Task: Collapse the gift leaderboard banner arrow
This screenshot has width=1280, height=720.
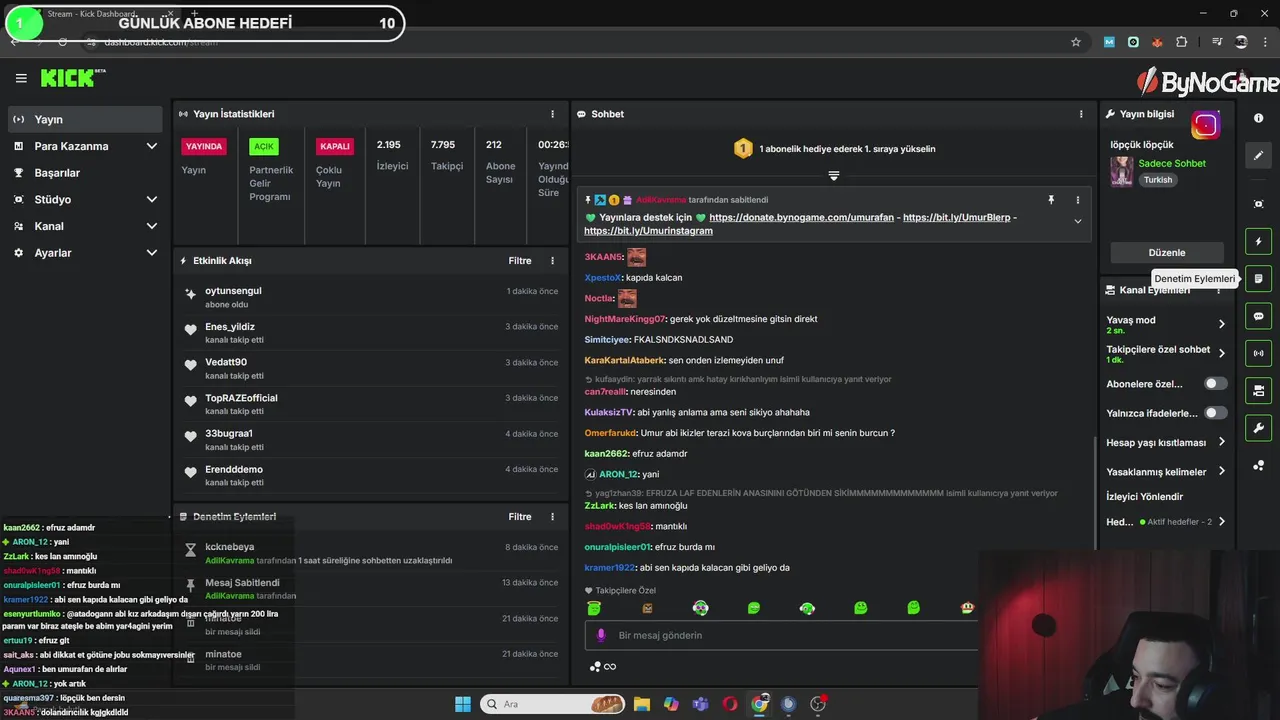Action: (834, 175)
